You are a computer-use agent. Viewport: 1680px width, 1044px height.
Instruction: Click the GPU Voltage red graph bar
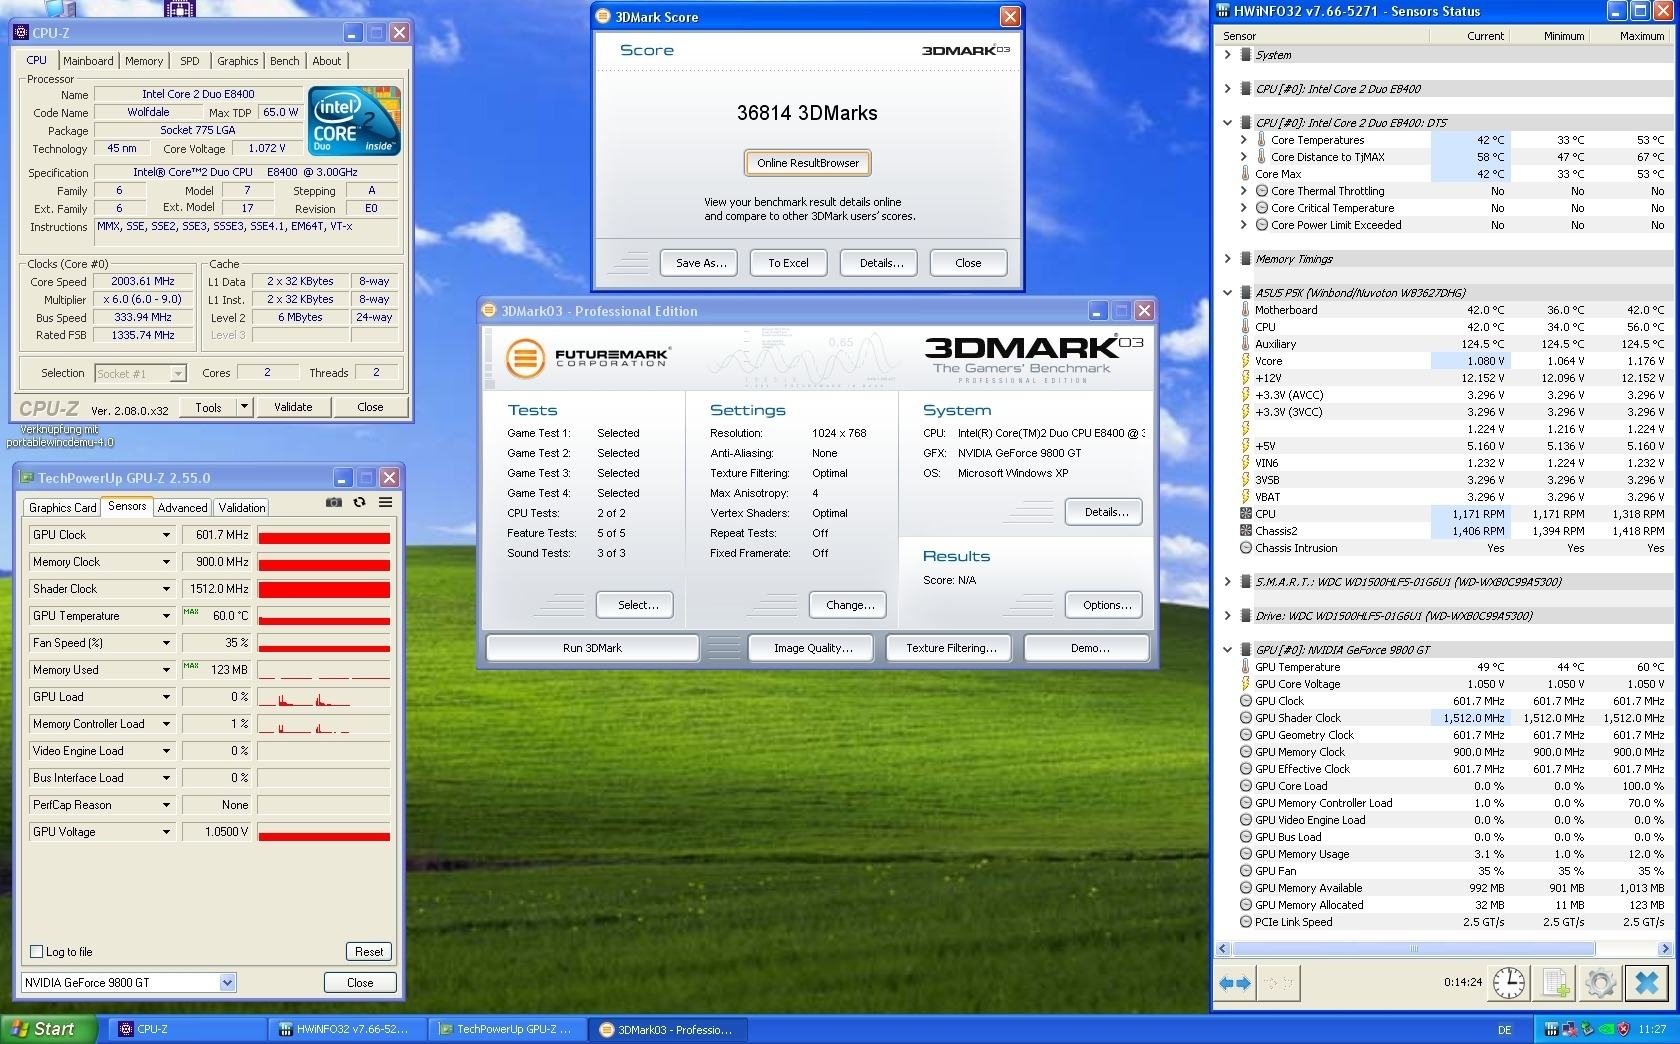tap(324, 836)
